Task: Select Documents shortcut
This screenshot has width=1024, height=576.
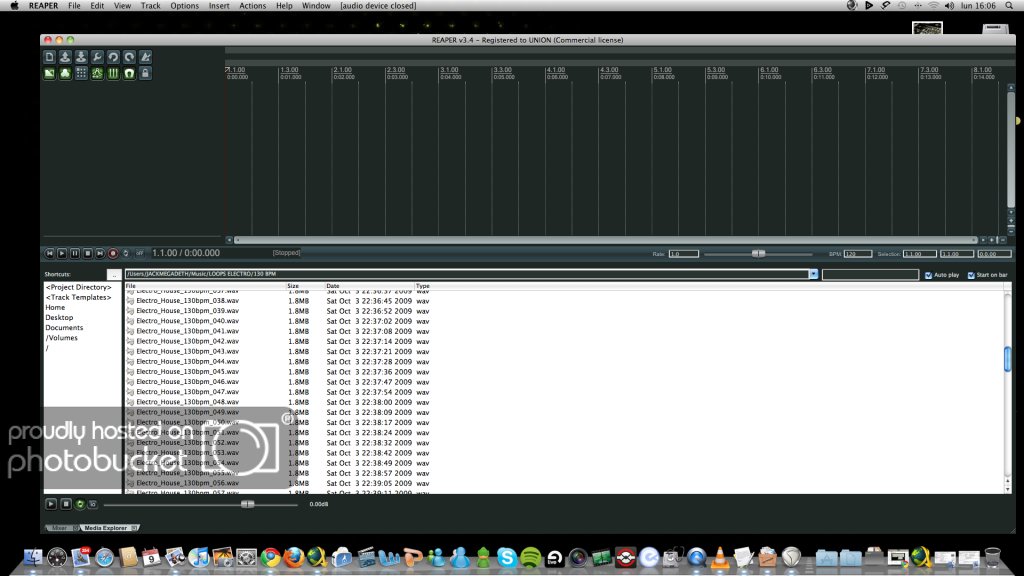Action: point(64,328)
